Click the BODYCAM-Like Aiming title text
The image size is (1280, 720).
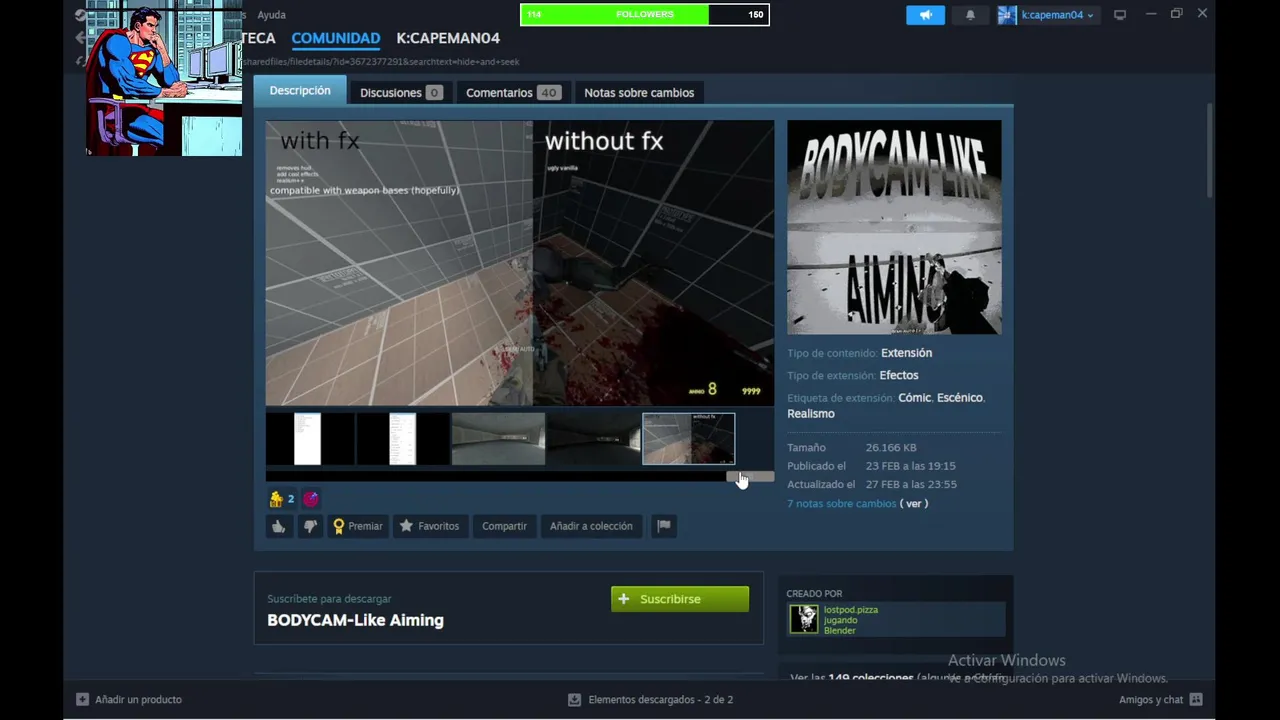click(x=355, y=620)
